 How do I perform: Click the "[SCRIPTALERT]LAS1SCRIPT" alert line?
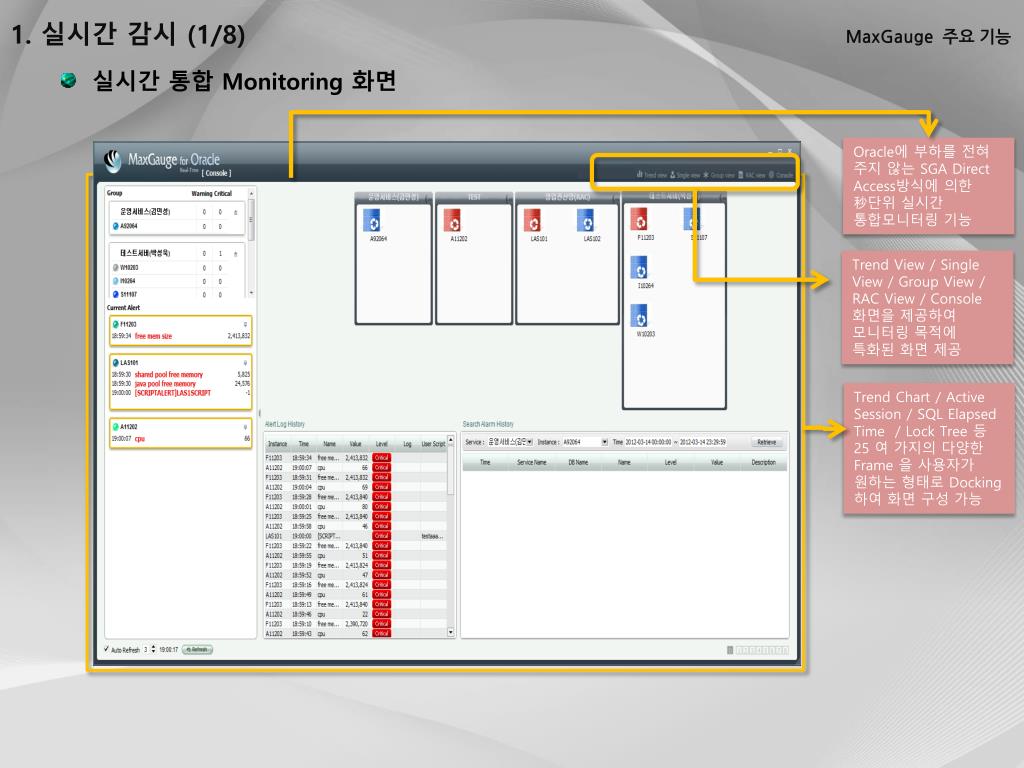[x=172, y=393]
